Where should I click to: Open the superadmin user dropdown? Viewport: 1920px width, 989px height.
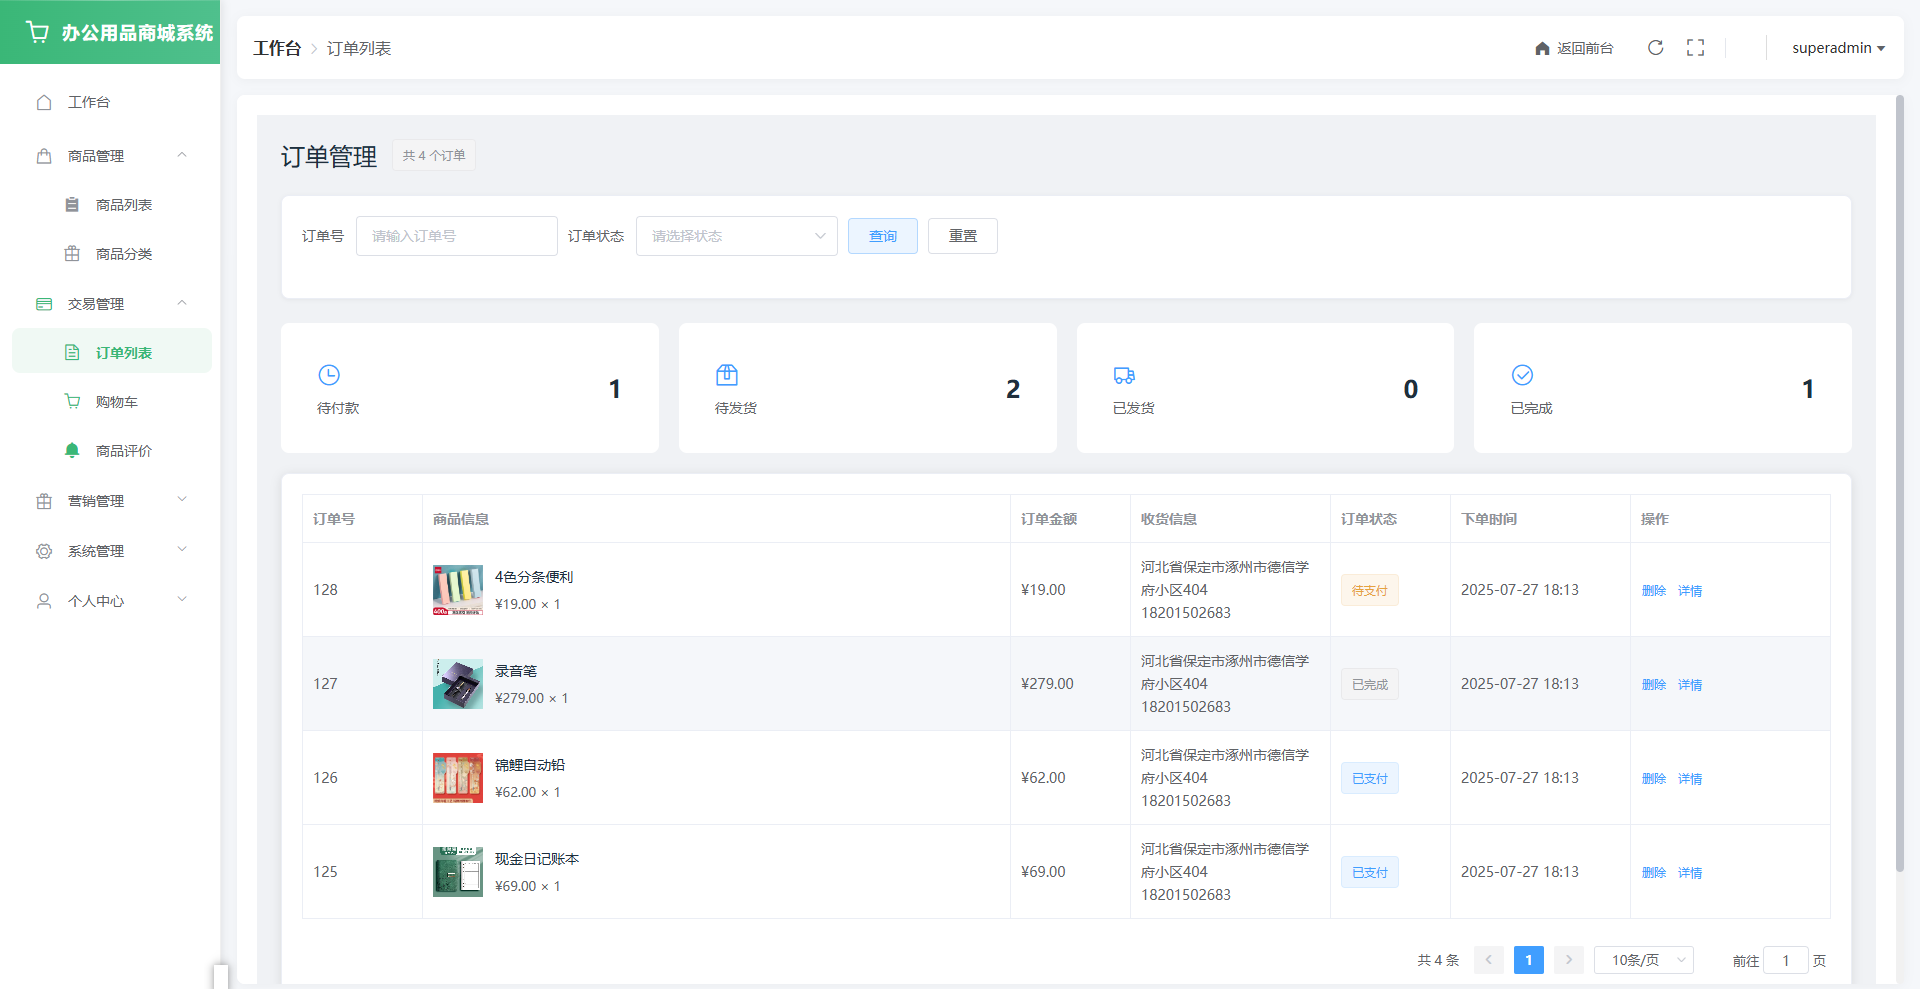pos(1837,48)
